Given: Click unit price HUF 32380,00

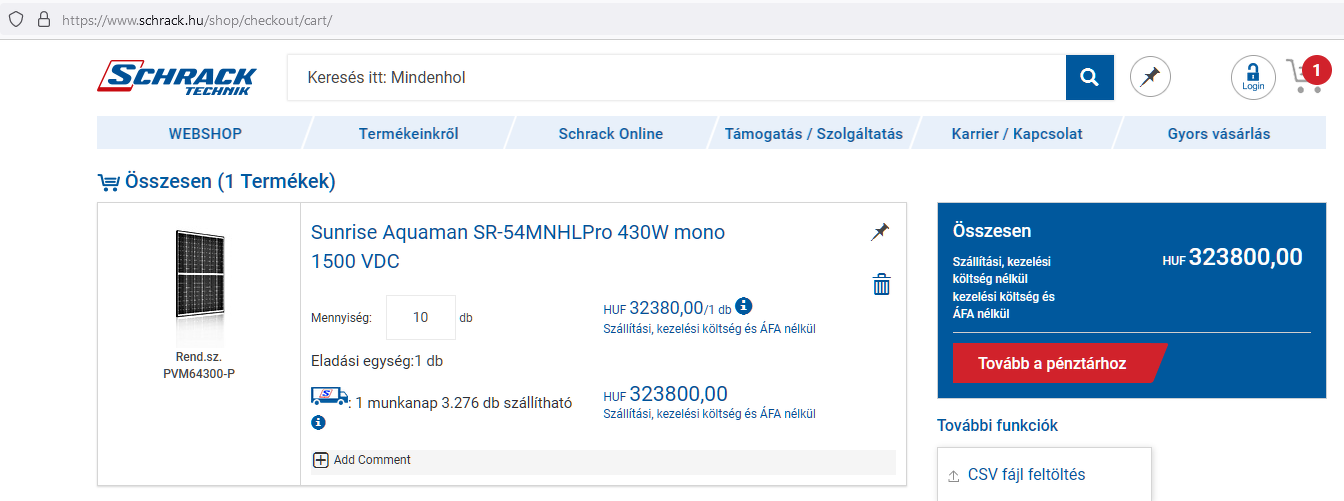Looking at the screenshot, I should (x=668, y=308).
